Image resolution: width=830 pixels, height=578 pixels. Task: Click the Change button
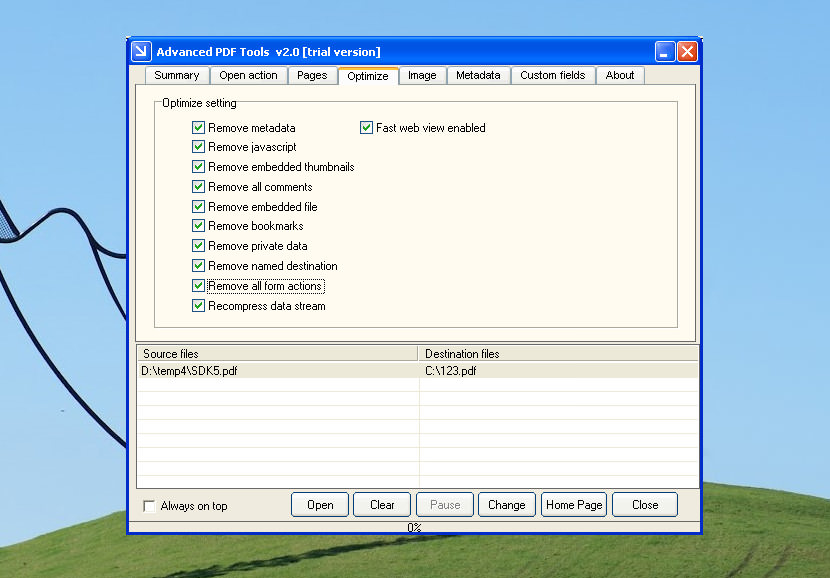tap(507, 505)
